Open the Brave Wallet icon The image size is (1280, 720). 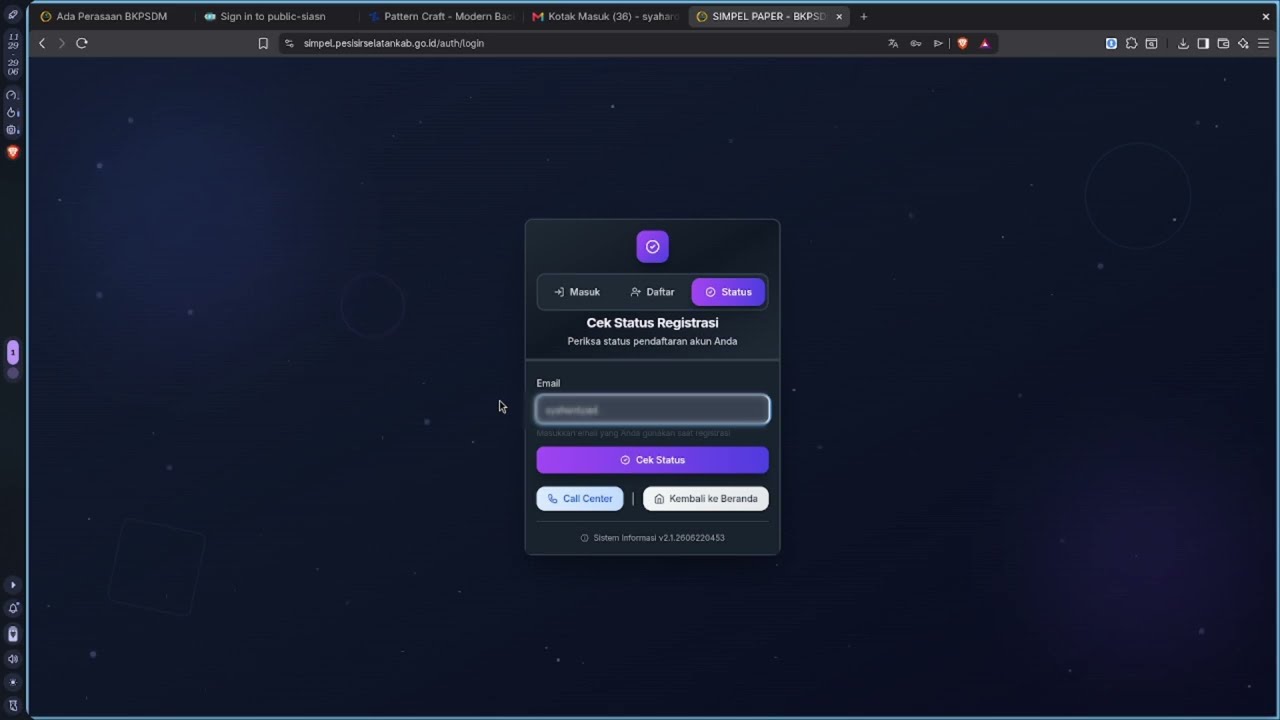pyautogui.click(x=1223, y=43)
